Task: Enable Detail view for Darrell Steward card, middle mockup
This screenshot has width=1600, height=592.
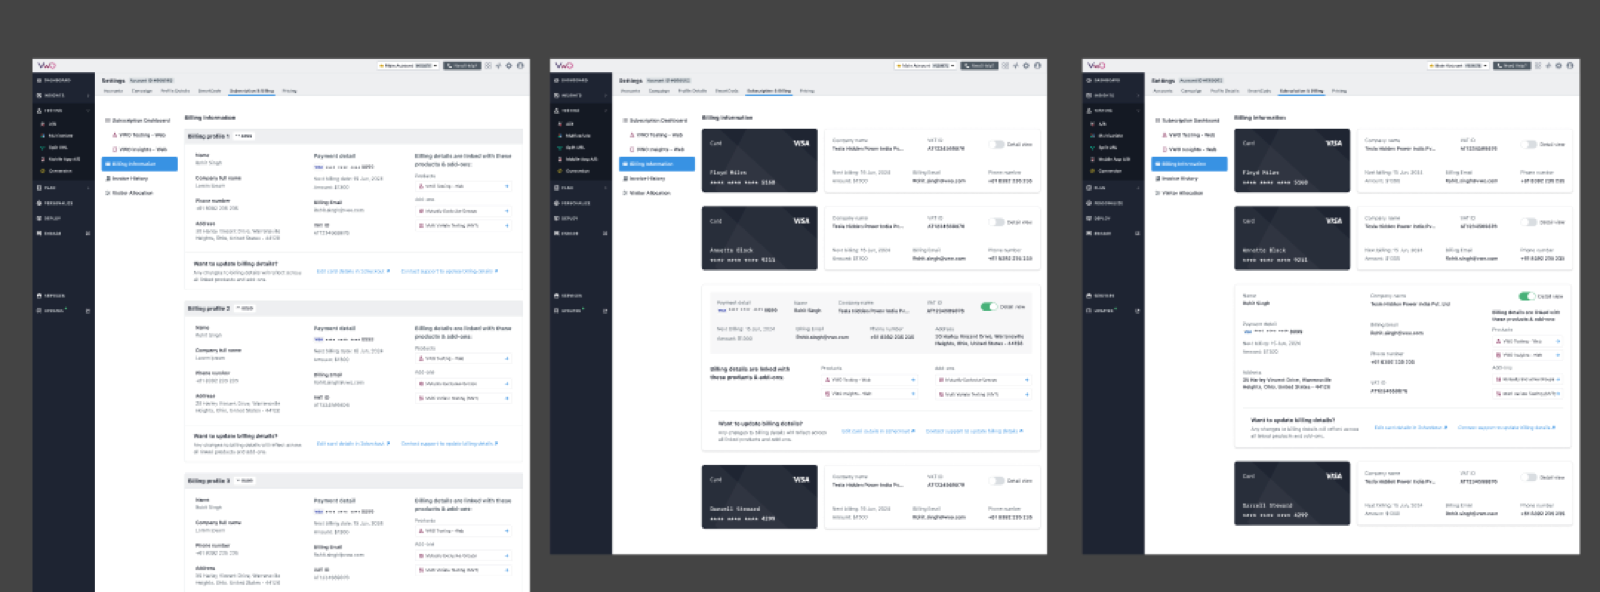Action: pos(996,481)
